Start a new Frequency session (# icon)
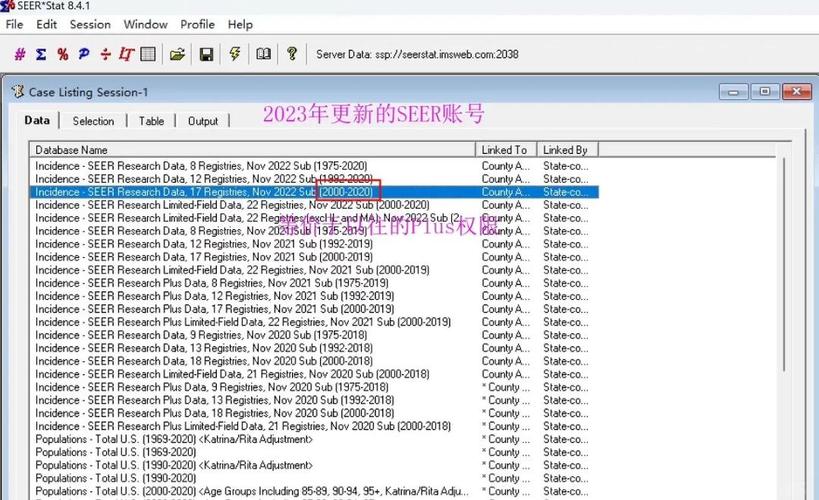Viewport: 819px width, 500px height. pyautogui.click(x=20, y=54)
